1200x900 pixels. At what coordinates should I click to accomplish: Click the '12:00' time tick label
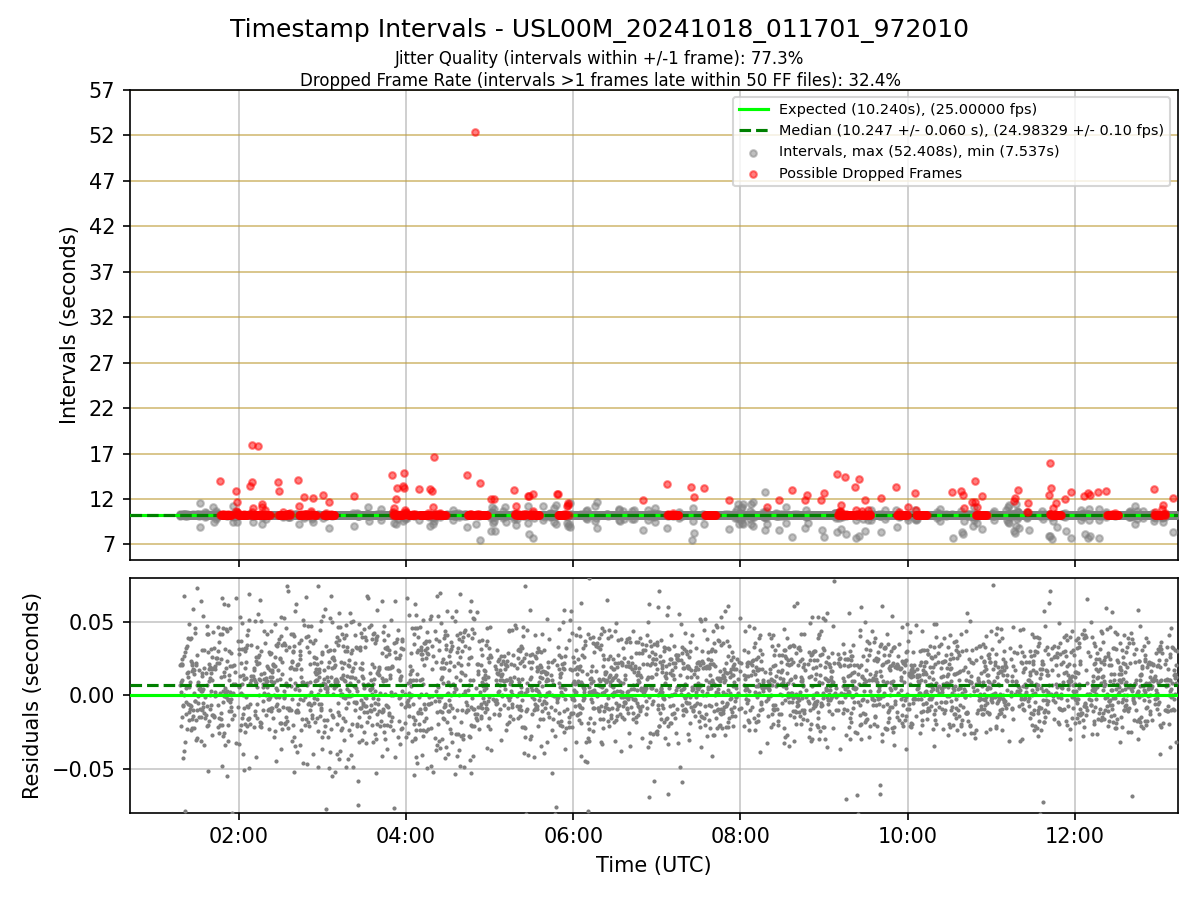pos(1075,836)
